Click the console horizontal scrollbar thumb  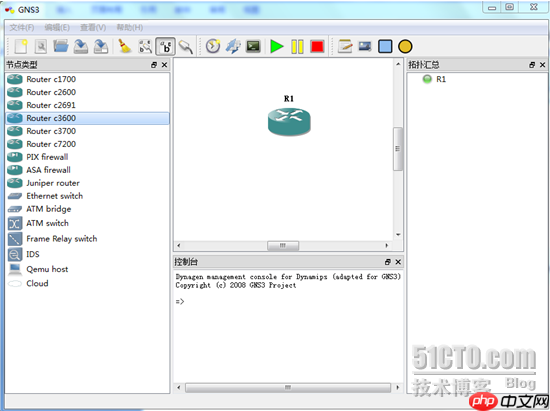click(x=288, y=388)
